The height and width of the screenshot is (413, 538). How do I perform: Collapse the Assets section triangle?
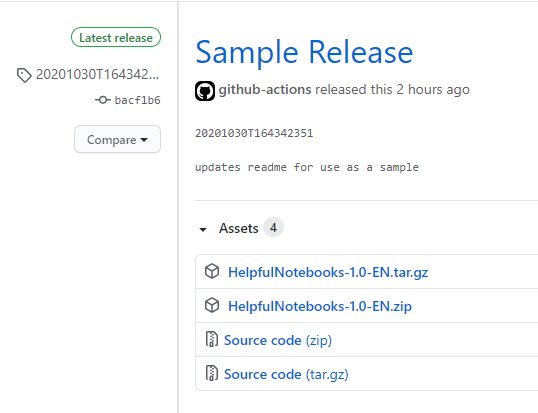tap(203, 229)
